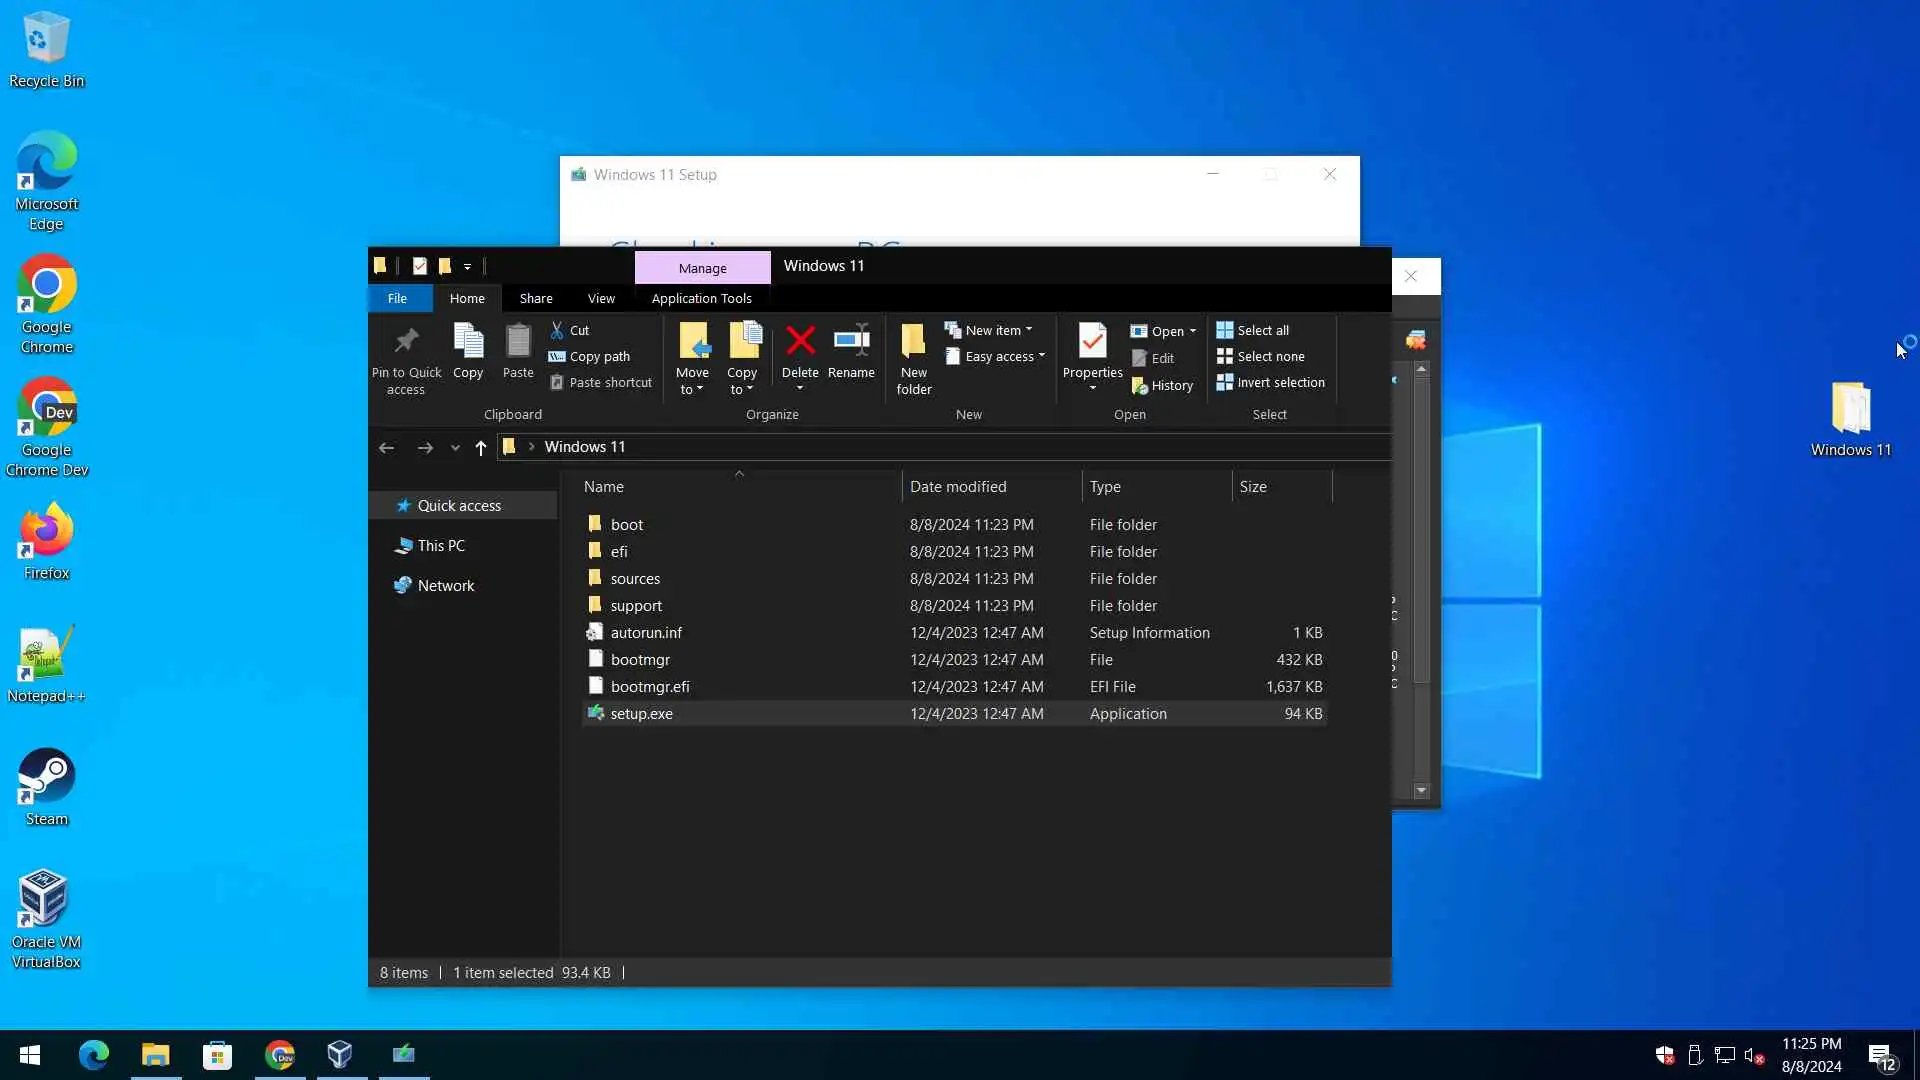Click the Delete red X icon

(x=800, y=341)
